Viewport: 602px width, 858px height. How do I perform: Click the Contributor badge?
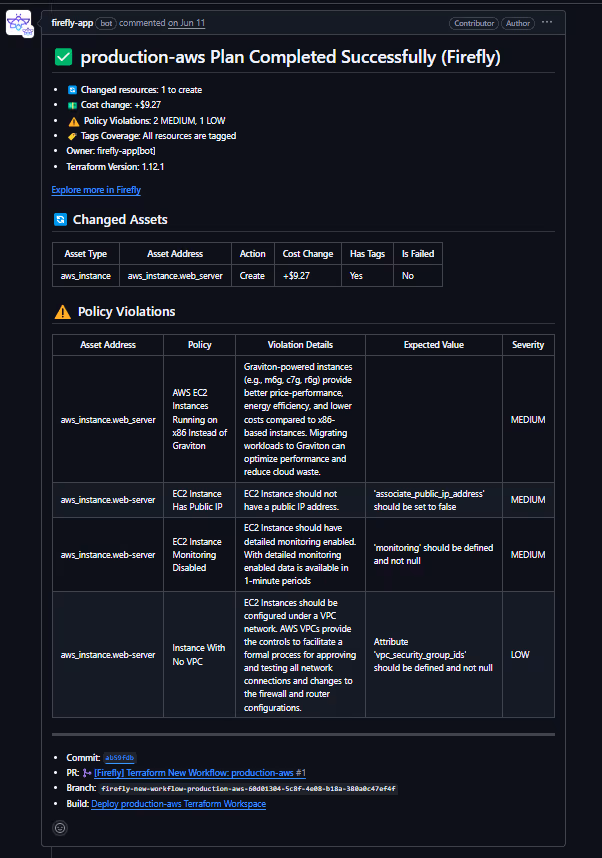click(x=473, y=23)
